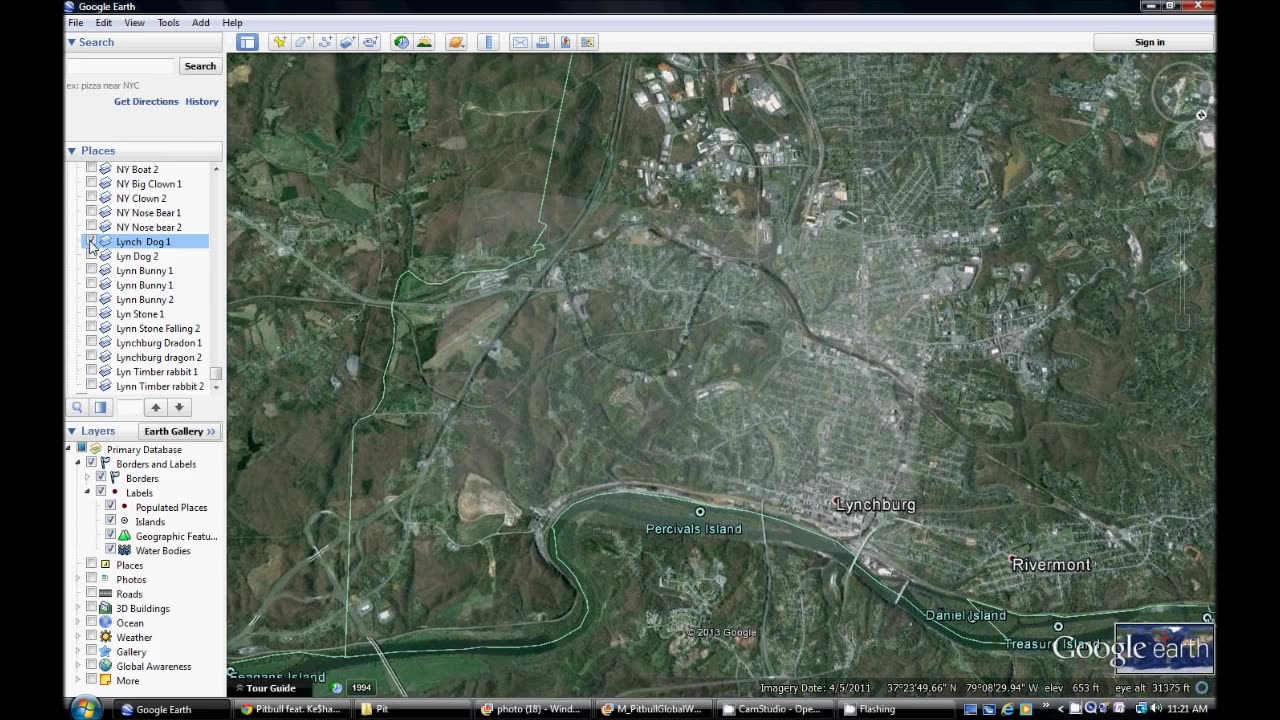This screenshot has height=720, width=1280.
Task: Click the Percivals Island marker on map
Action: click(700, 512)
